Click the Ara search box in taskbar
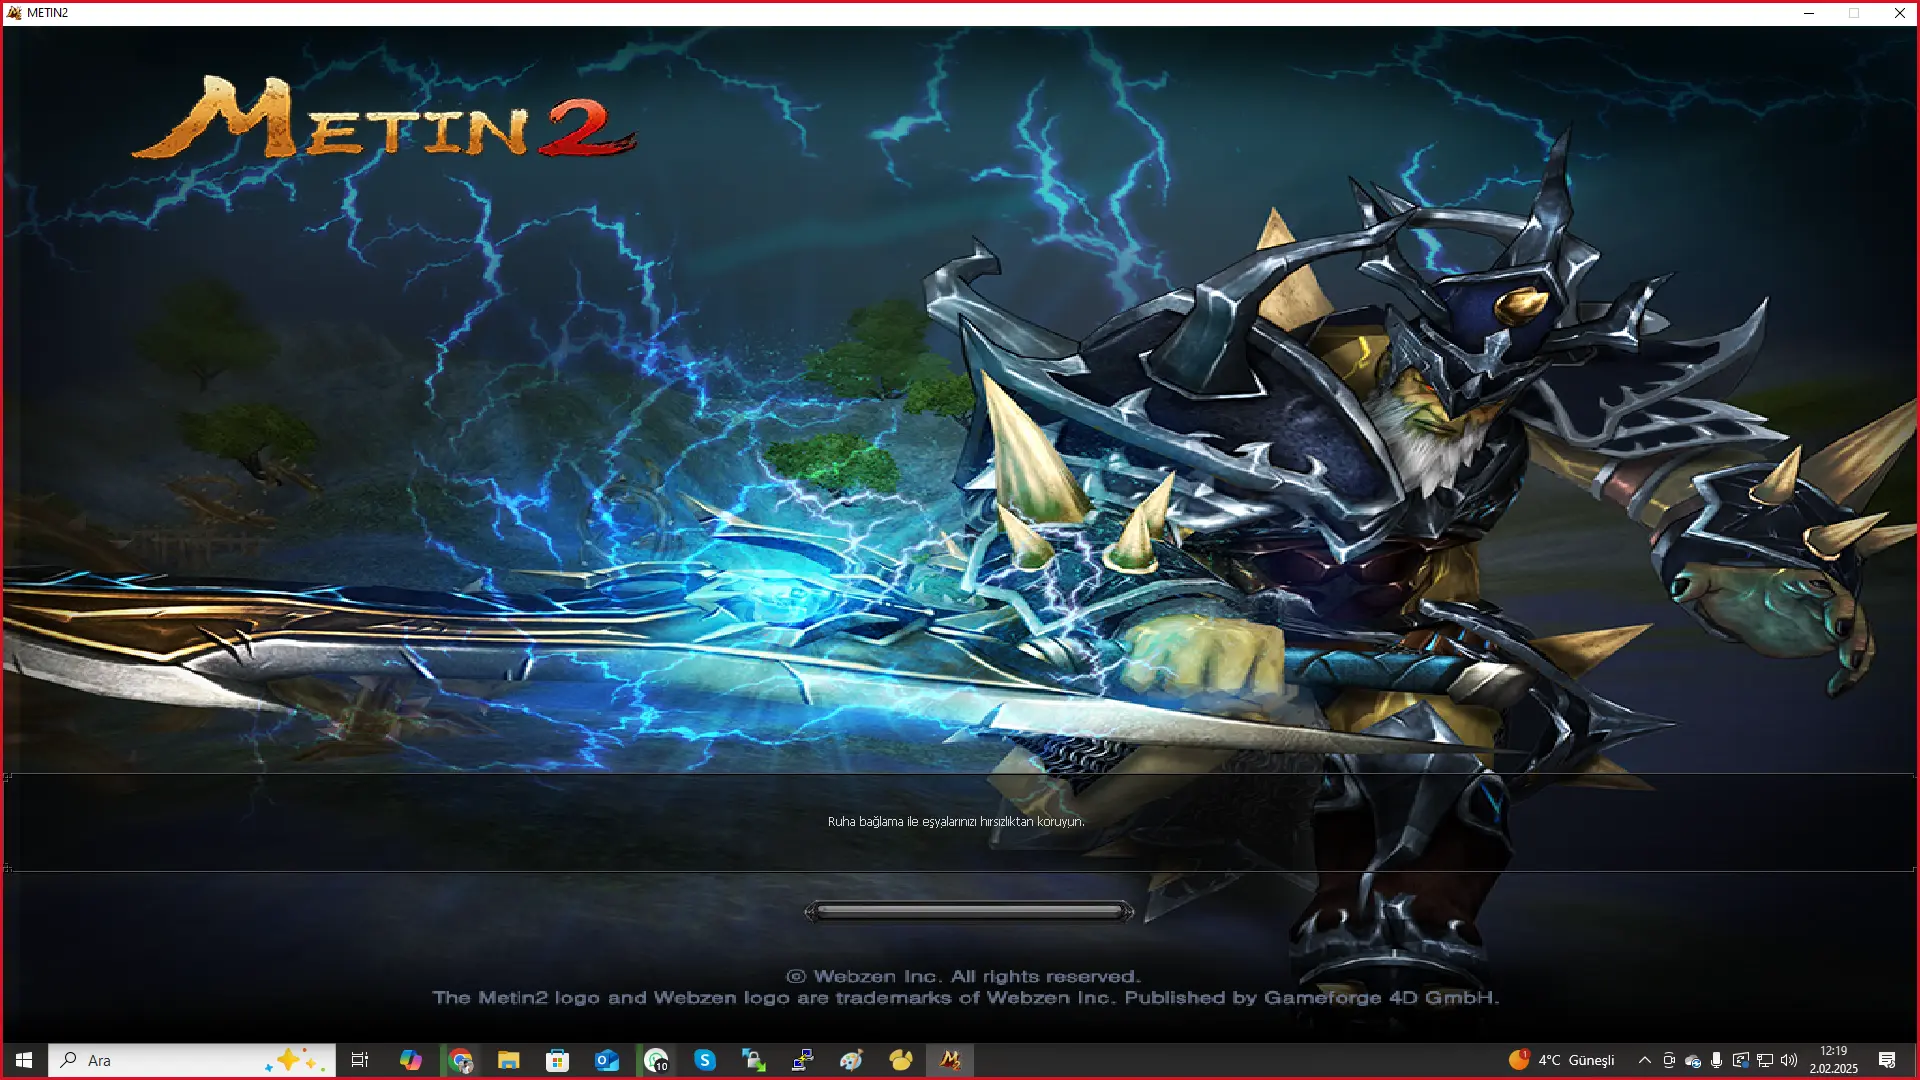 (x=191, y=1060)
